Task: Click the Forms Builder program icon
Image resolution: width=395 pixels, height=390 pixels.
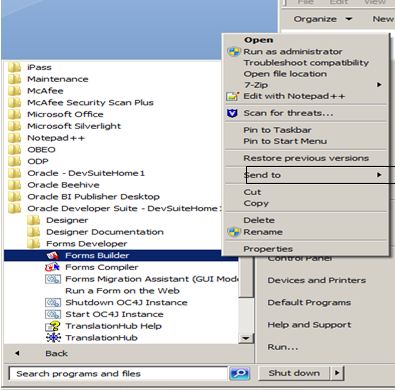Action: click(53, 256)
